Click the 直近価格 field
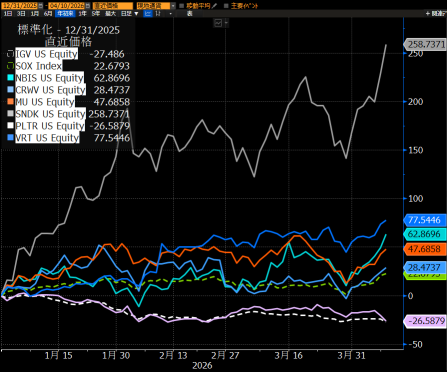447x372 pixels. 113,6
